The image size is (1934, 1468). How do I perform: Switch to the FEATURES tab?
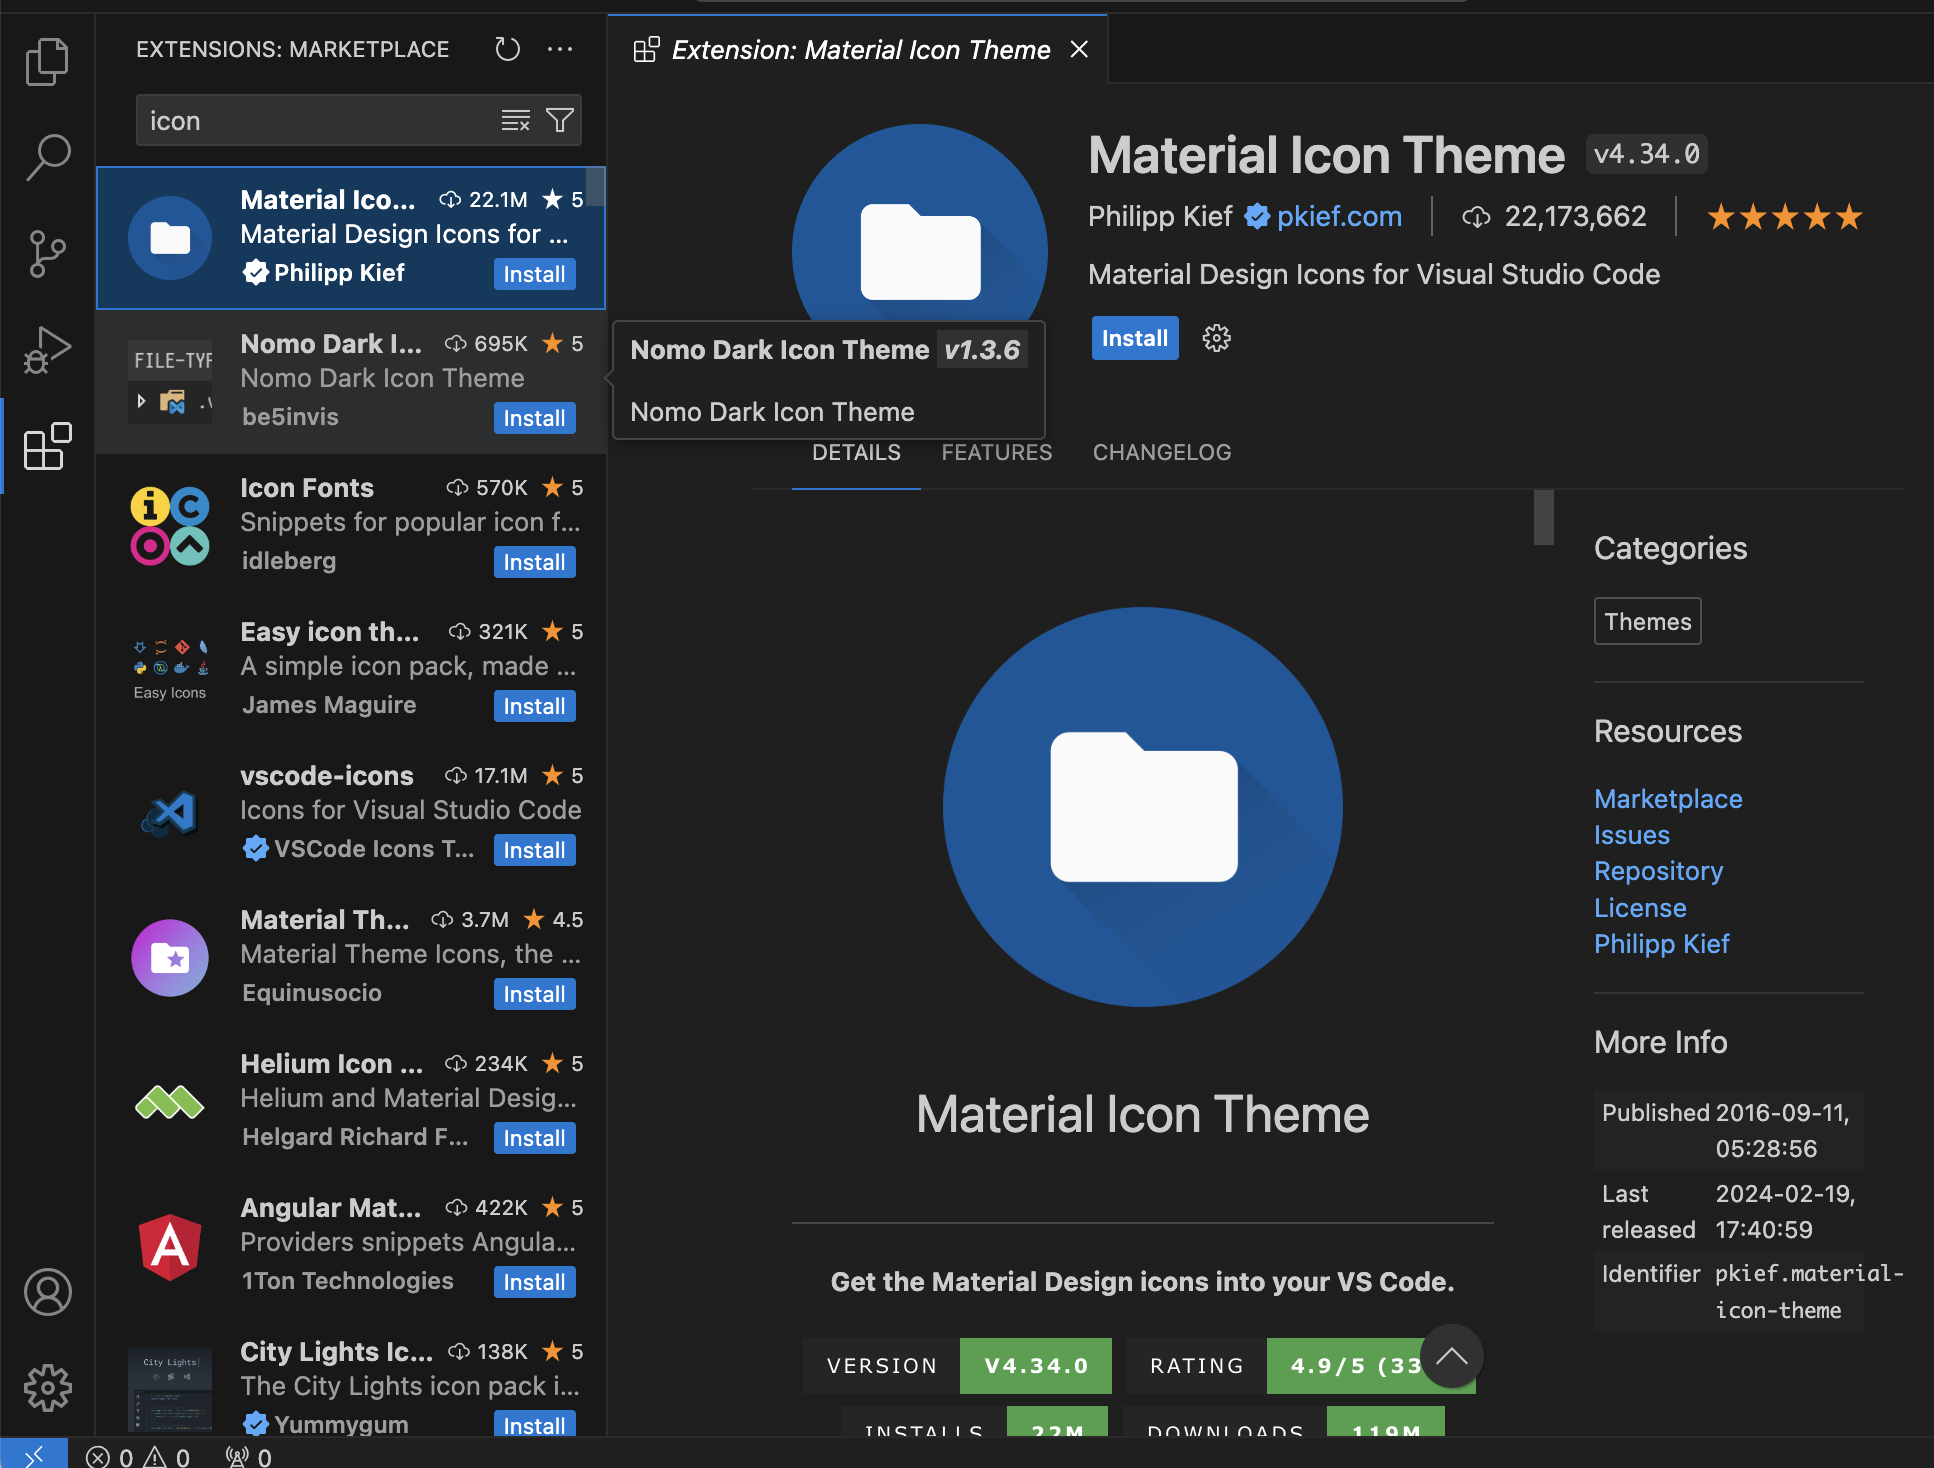pos(997,453)
